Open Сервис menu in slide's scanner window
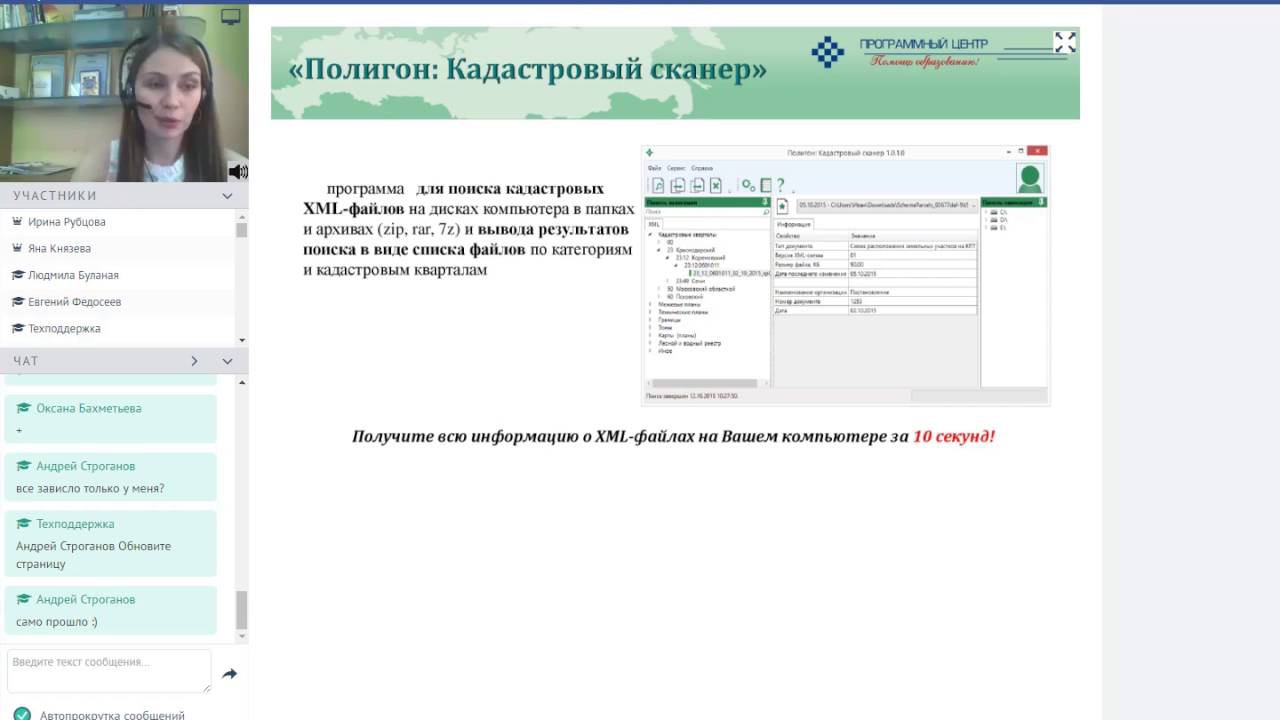 tap(676, 168)
